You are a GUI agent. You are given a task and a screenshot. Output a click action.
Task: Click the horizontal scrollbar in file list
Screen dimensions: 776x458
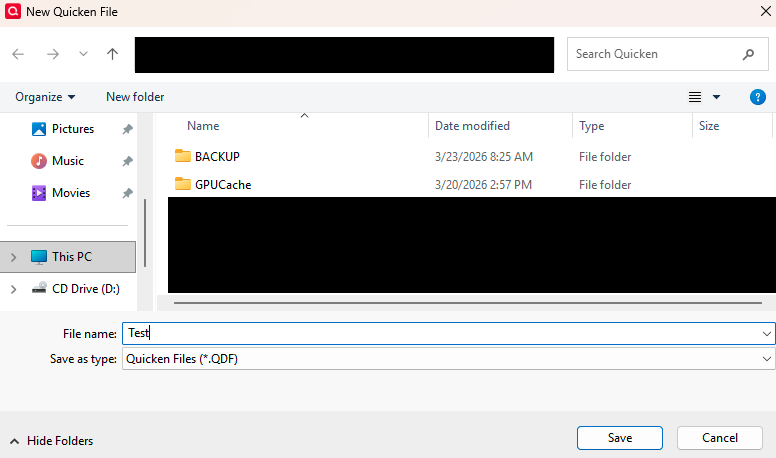(x=467, y=303)
